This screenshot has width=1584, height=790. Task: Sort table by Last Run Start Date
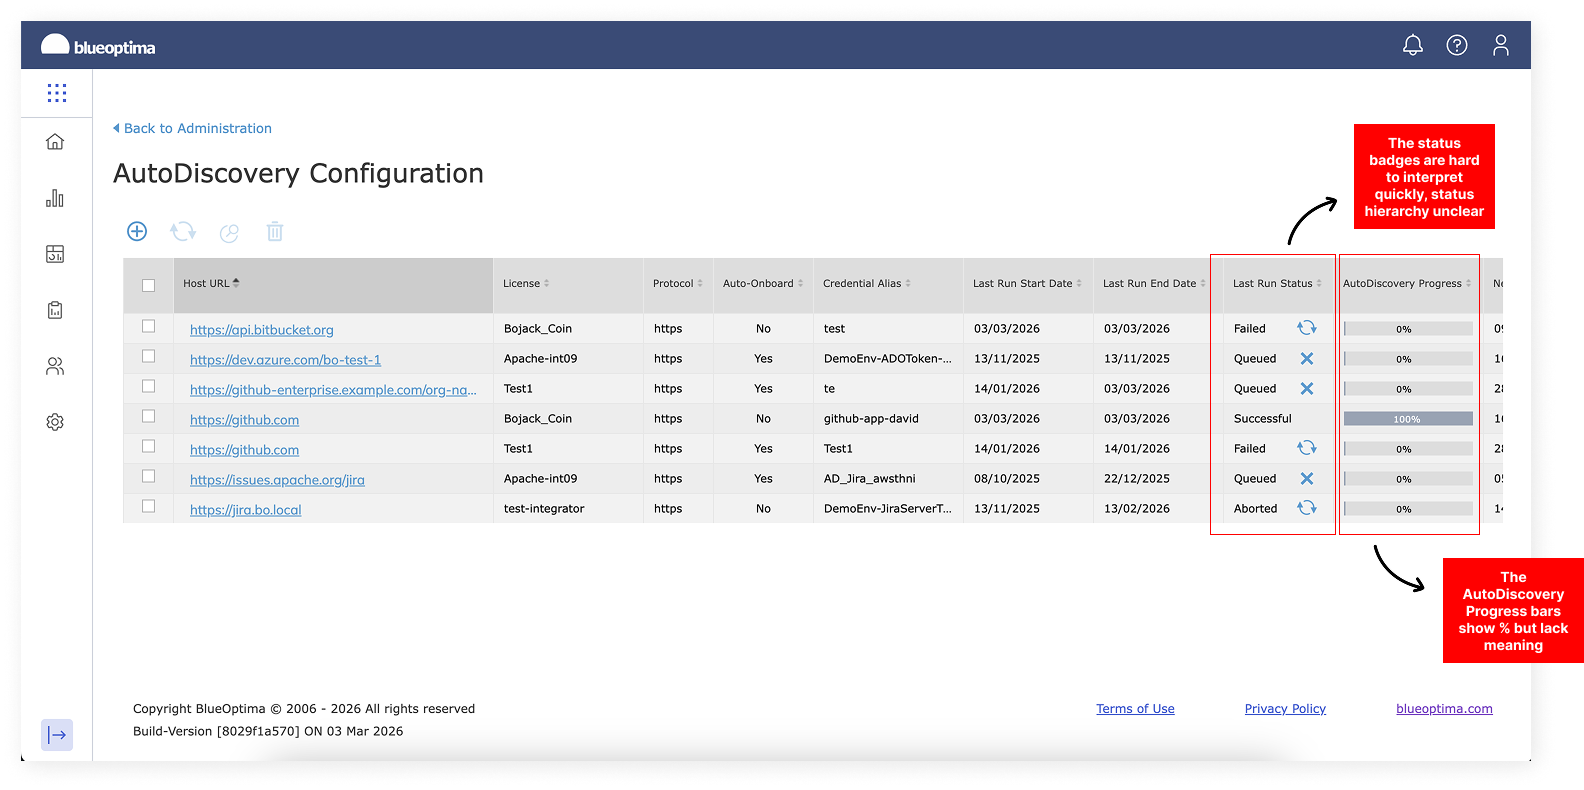[x=1027, y=283]
